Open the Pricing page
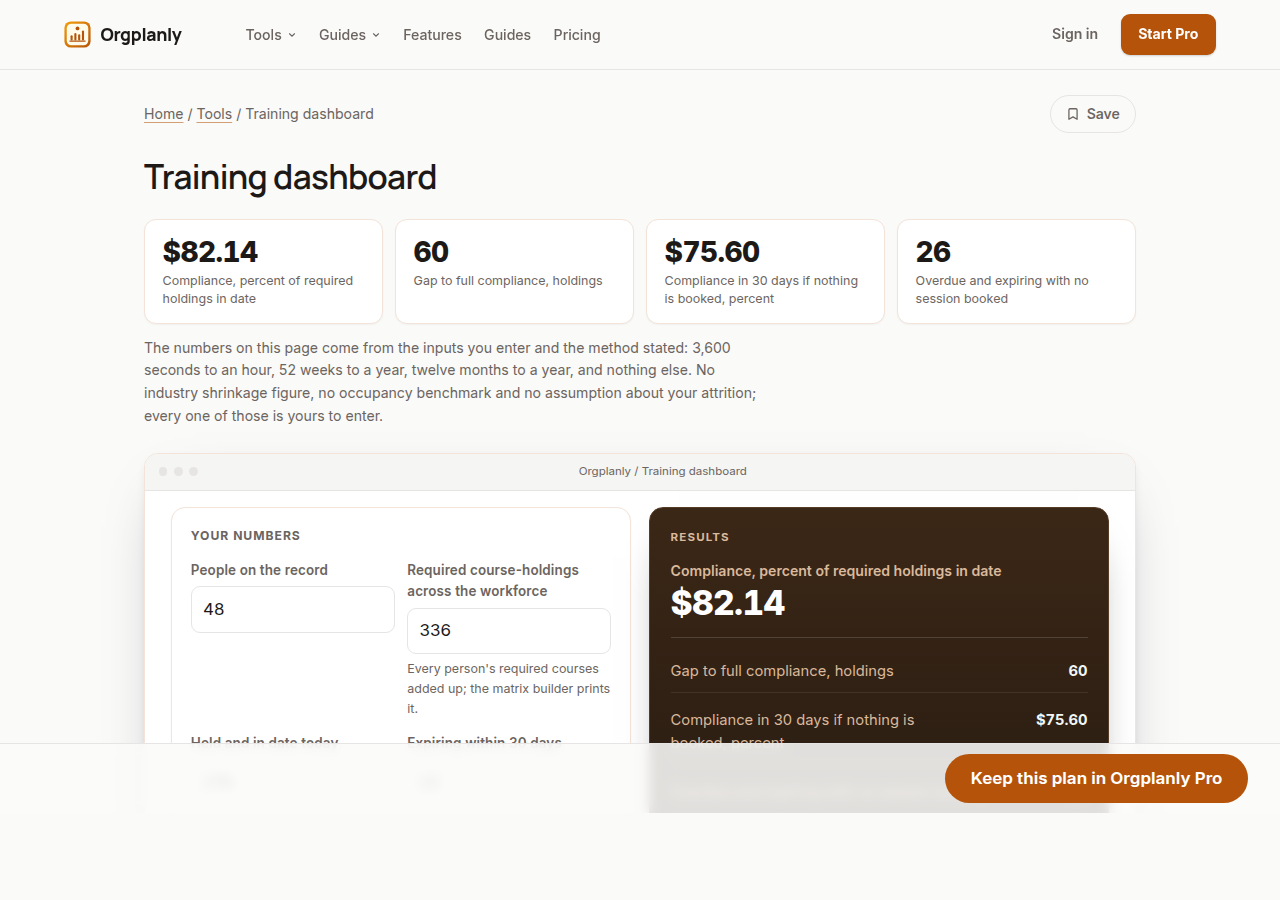1280x900 pixels. tap(577, 35)
